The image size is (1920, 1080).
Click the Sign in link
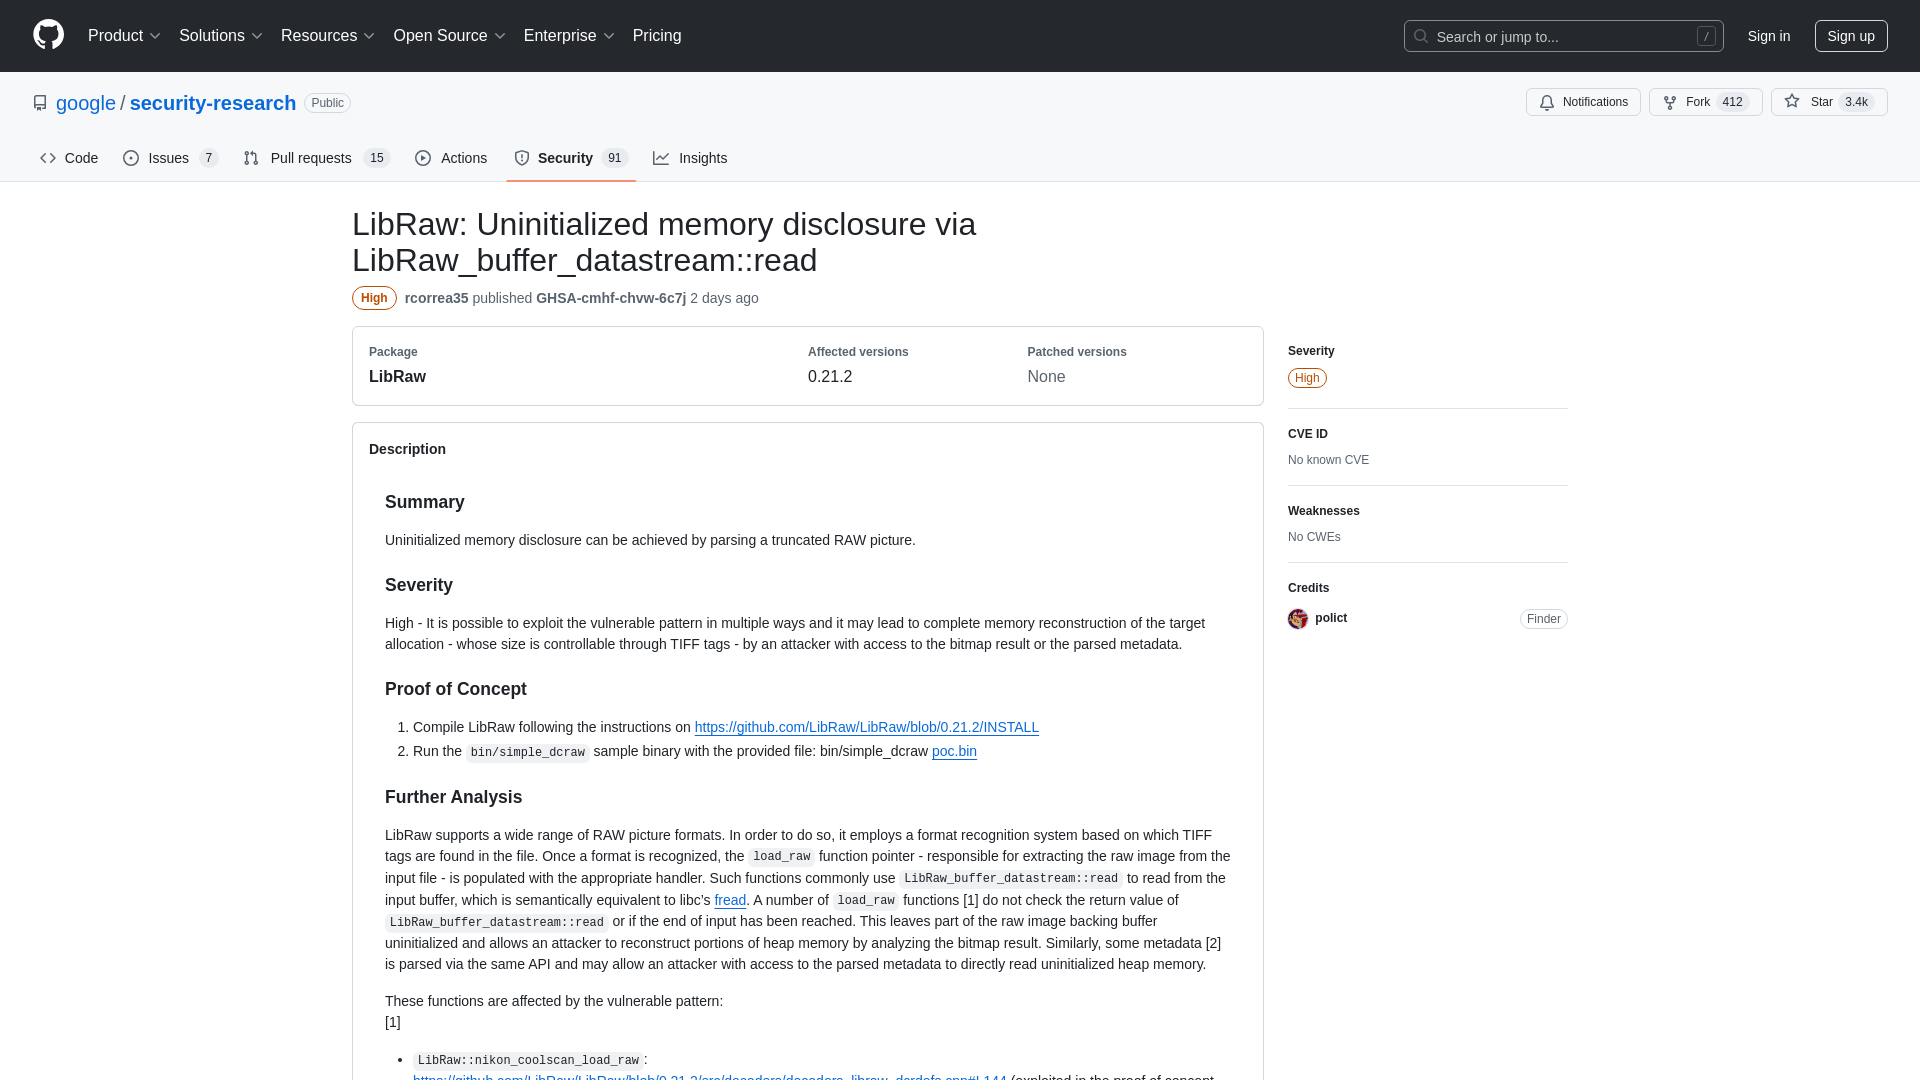coord(1769,36)
